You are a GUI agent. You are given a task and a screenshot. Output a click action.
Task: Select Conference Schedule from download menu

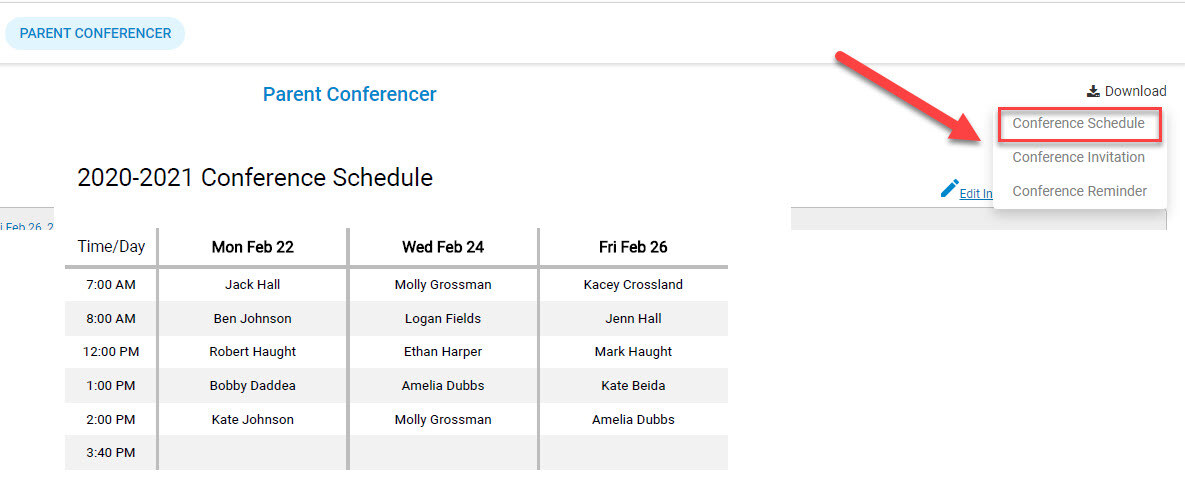click(1078, 123)
